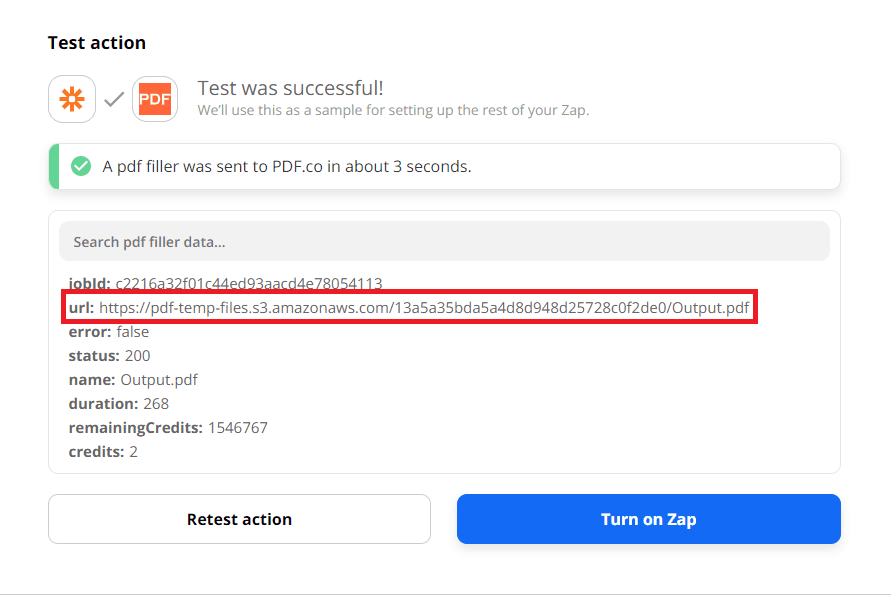This screenshot has width=891, height=597.
Task: Click the orange Zapier trigger app icon
Action: pyautogui.click(x=72, y=99)
